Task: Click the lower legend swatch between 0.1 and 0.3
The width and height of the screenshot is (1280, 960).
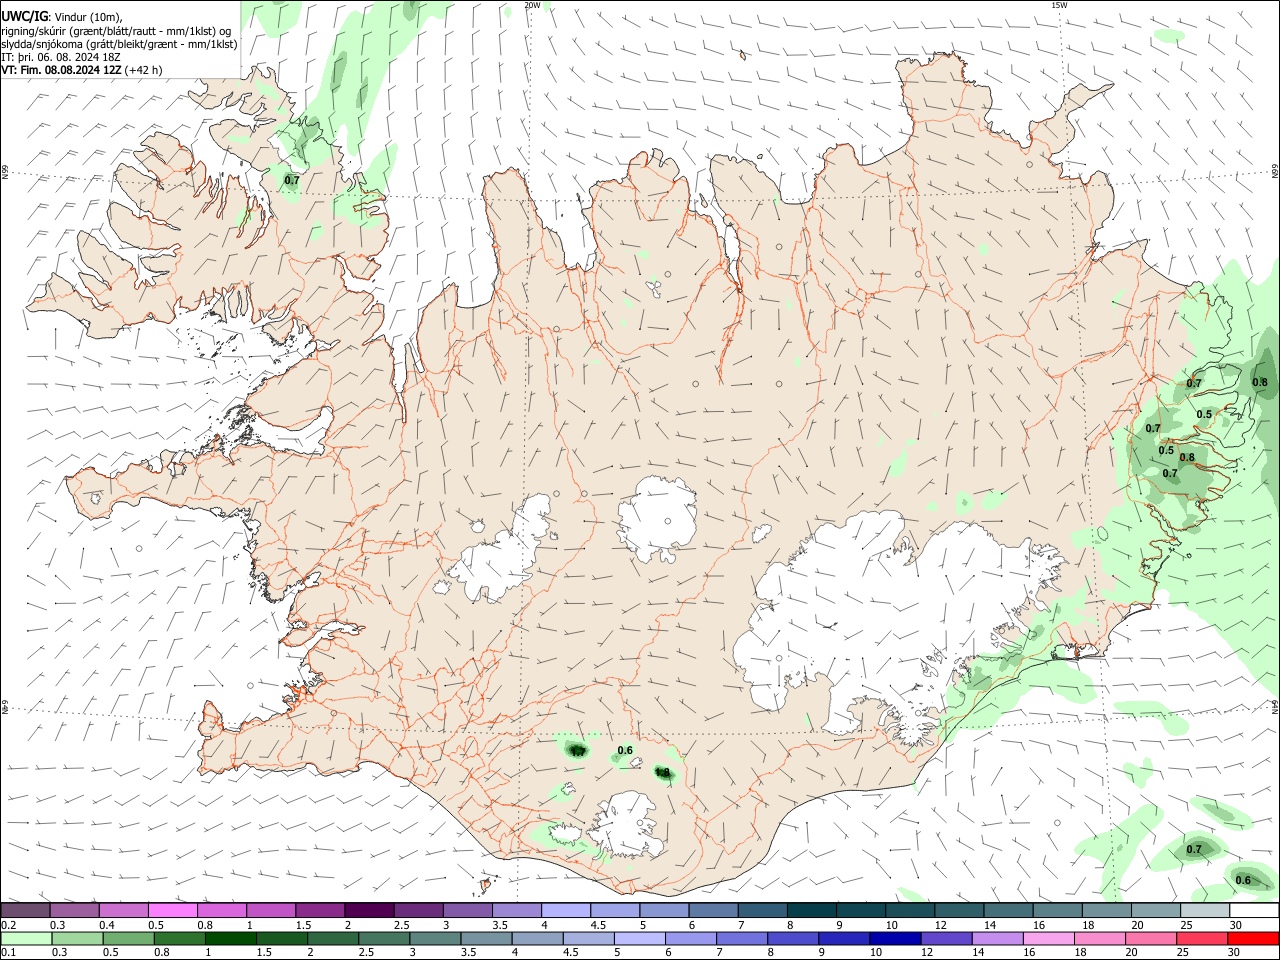Action: [26, 938]
